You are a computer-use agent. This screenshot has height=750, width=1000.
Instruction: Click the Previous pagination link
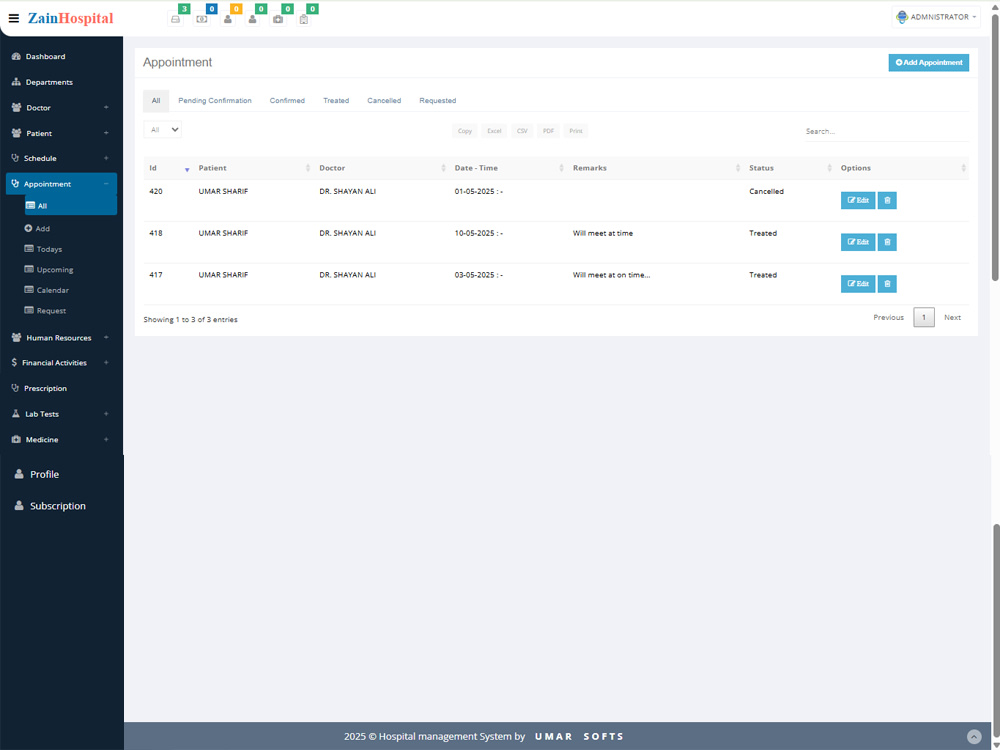(888, 318)
